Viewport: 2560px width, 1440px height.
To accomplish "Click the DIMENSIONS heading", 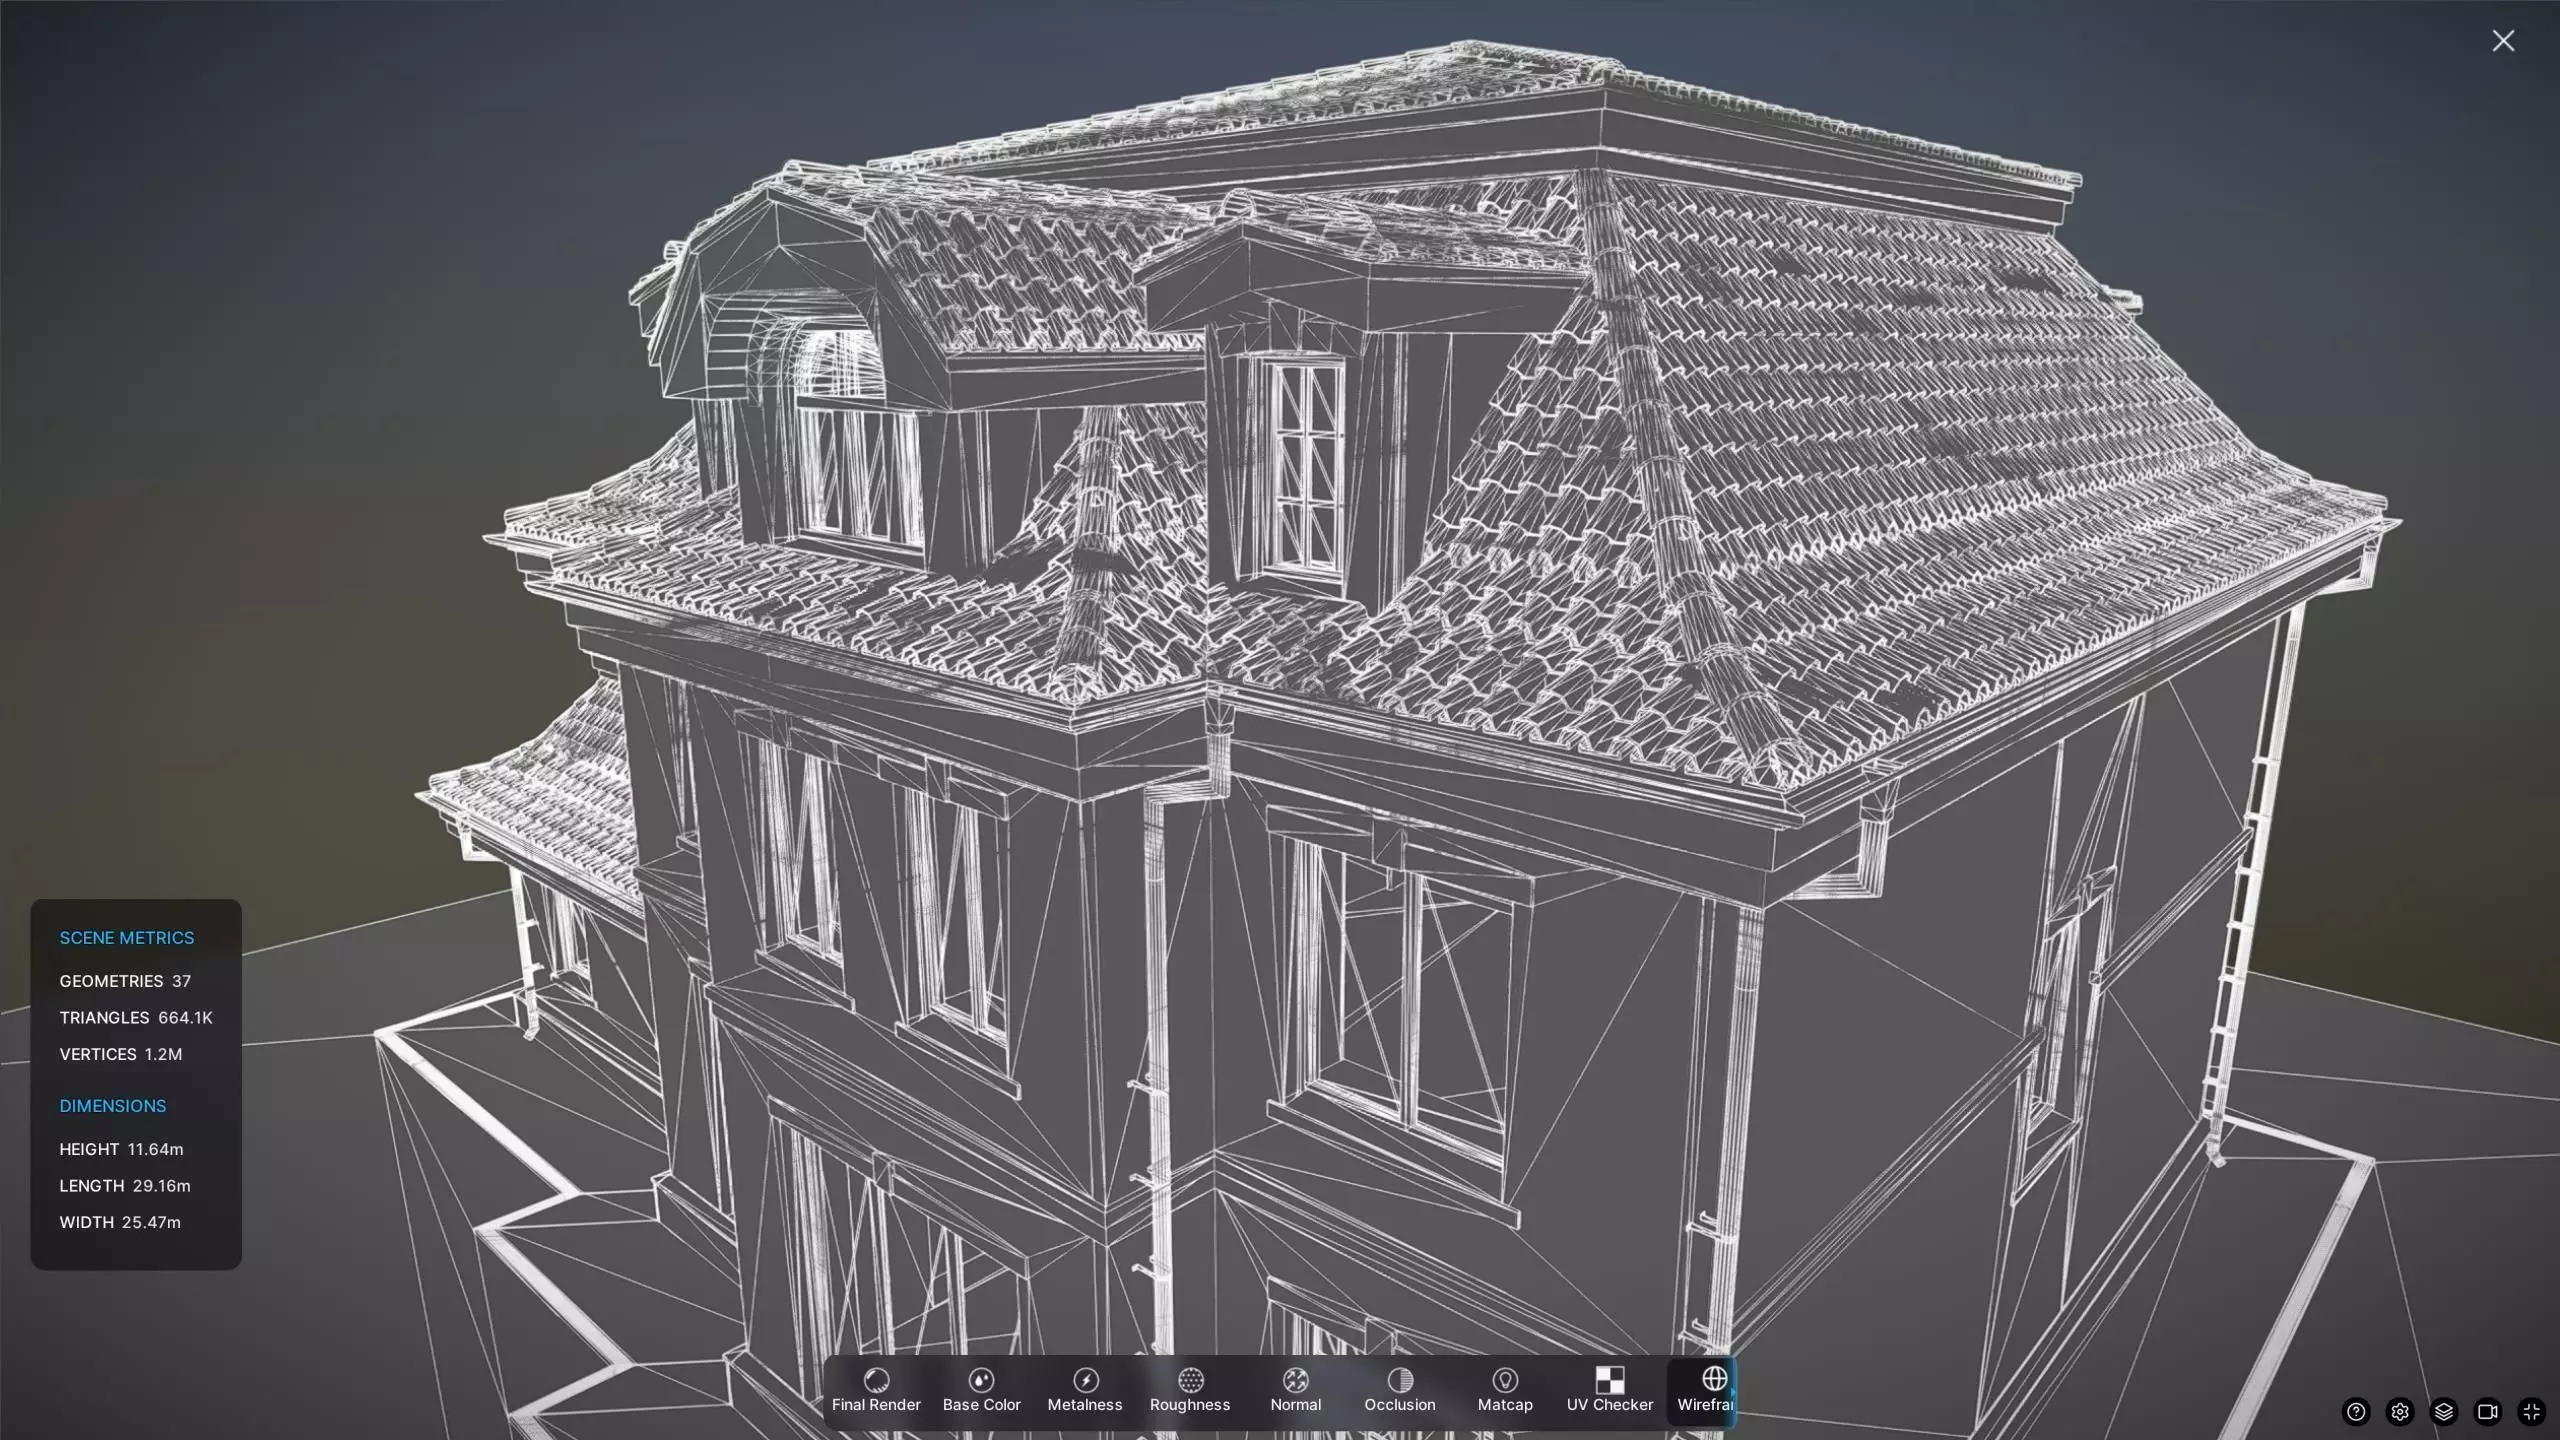I will (113, 1106).
